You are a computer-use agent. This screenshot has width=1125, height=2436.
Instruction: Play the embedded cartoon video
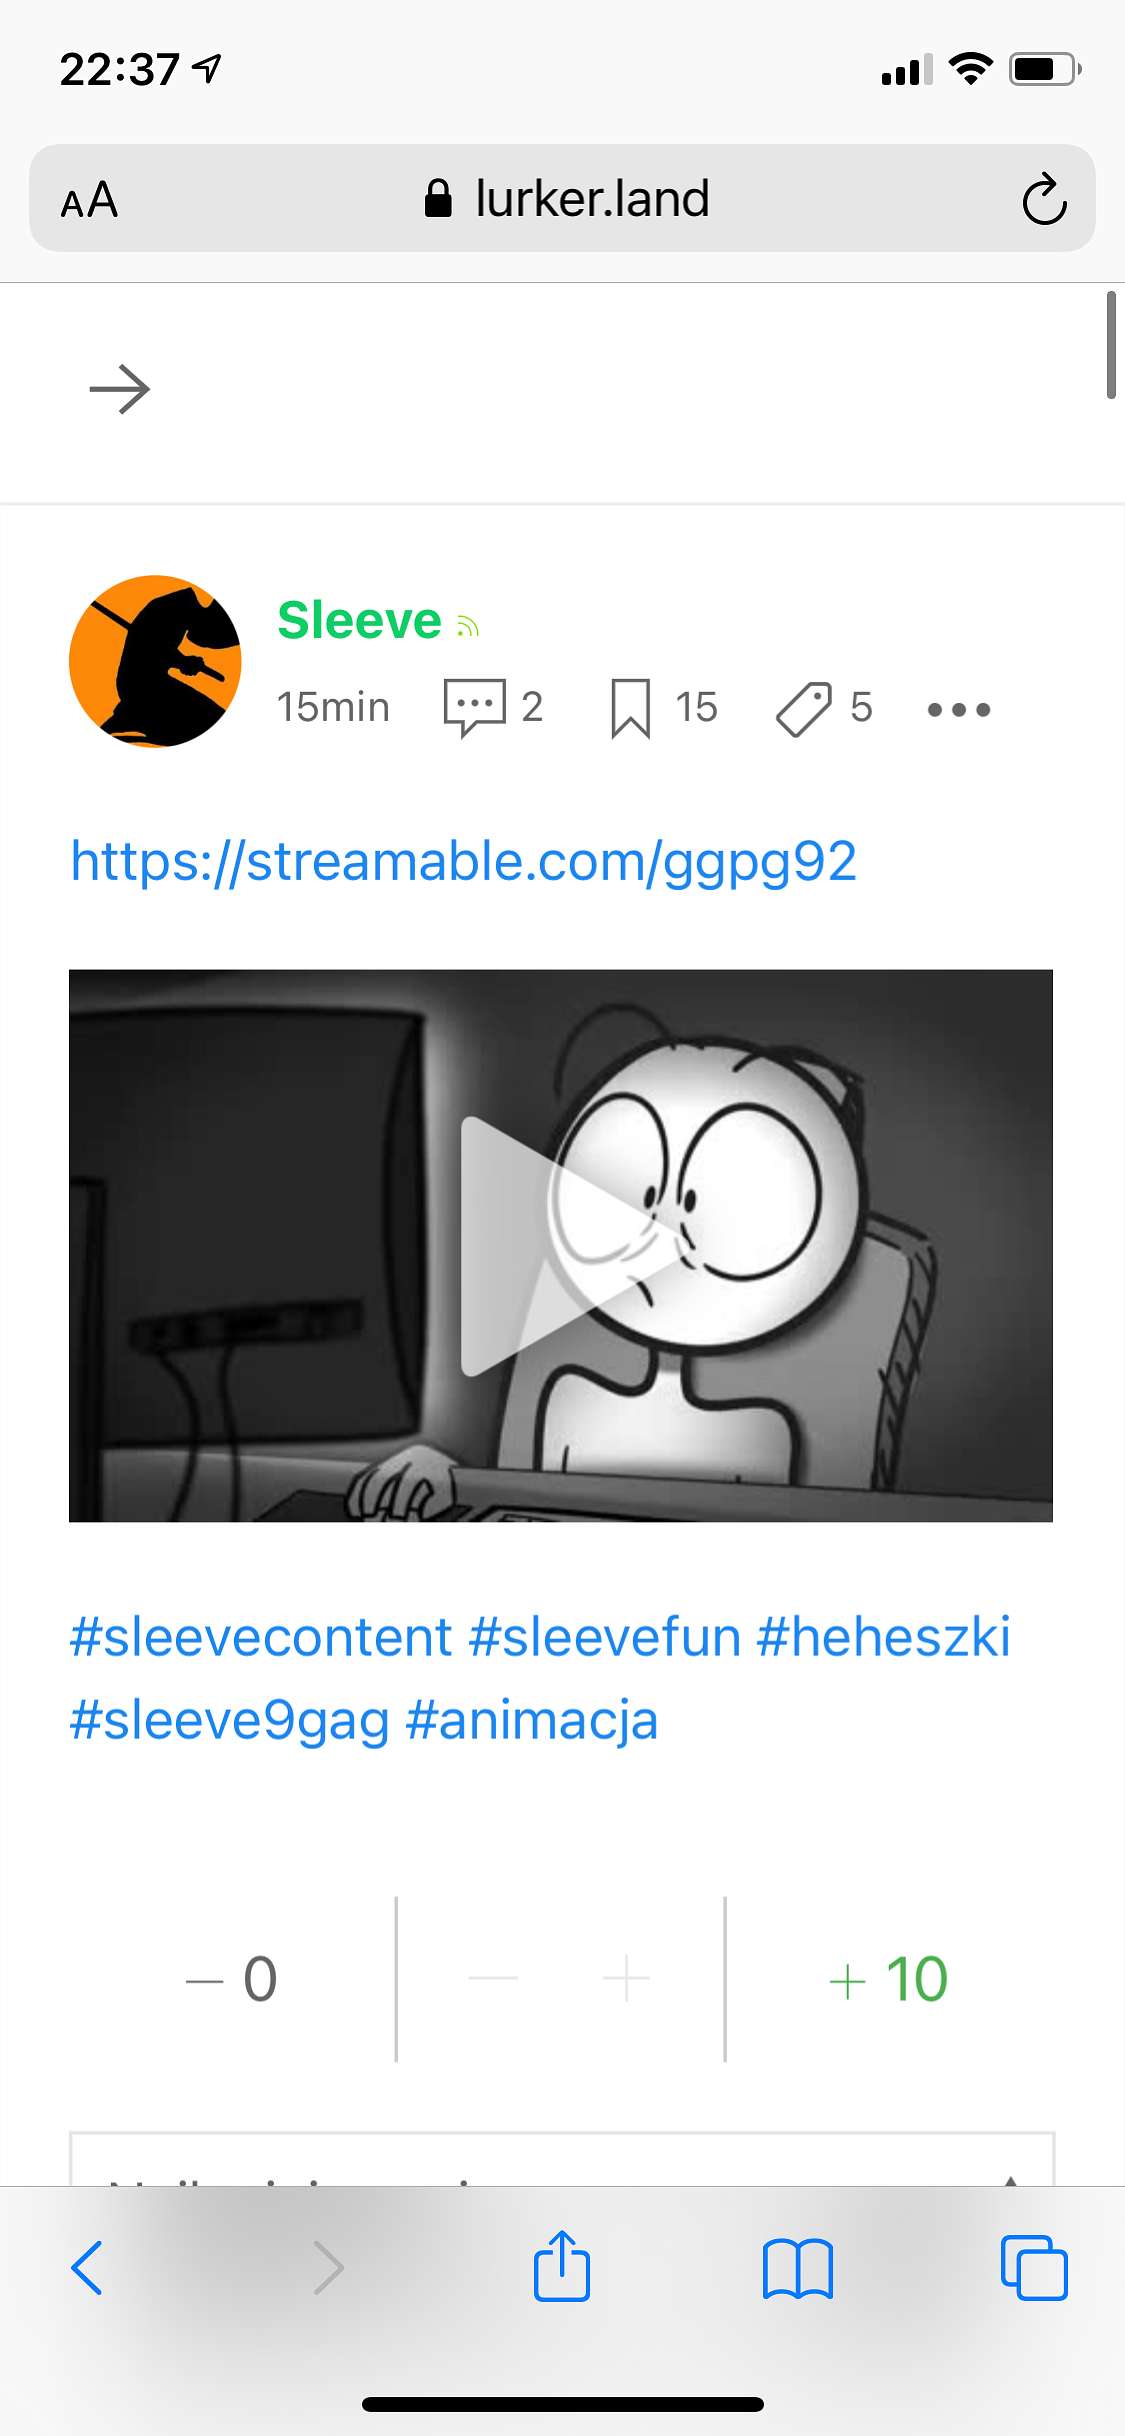click(x=561, y=1245)
